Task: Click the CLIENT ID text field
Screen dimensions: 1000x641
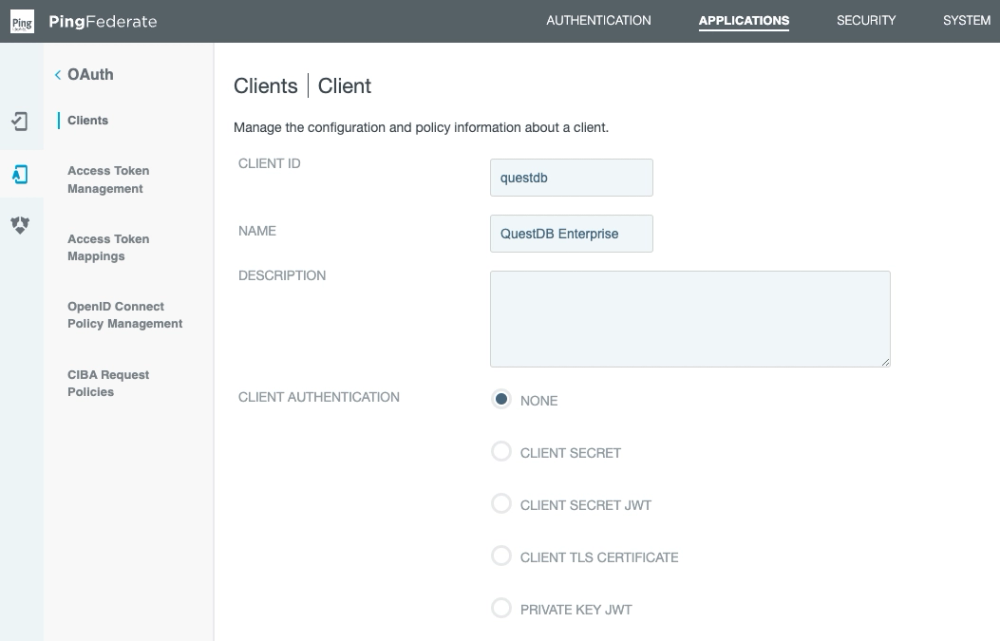Action: pos(571,176)
